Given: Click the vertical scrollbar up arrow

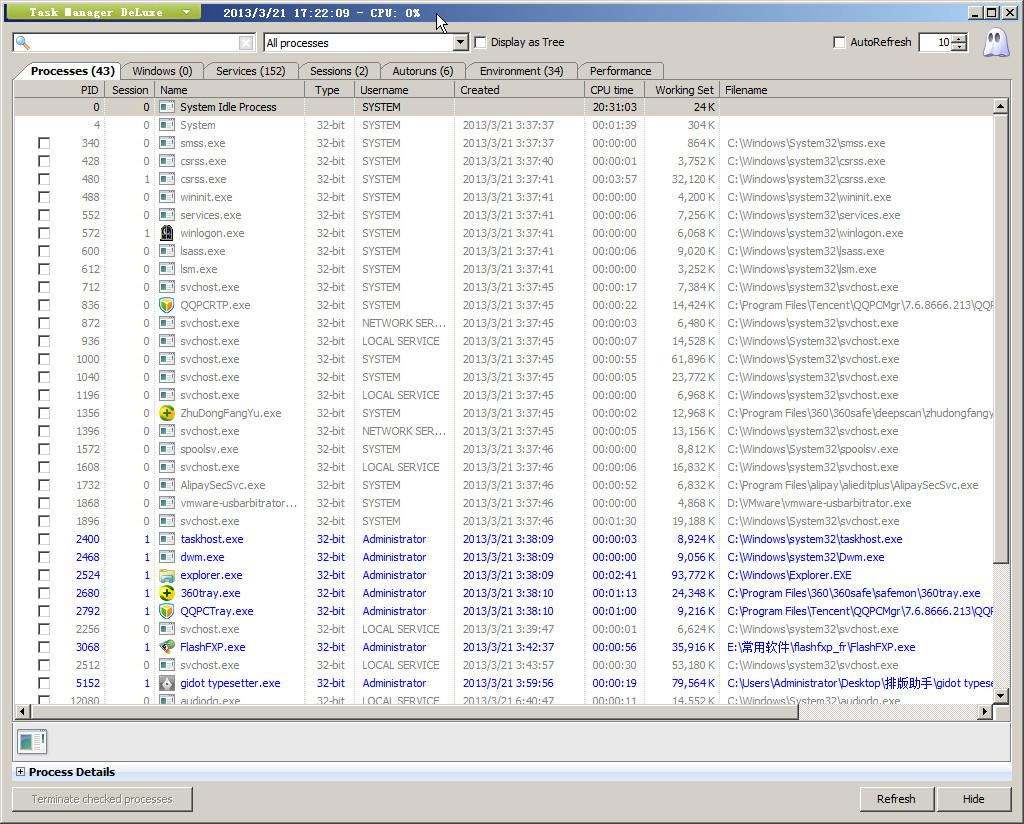Looking at the screenshot, I should [x=1000, y=106].
